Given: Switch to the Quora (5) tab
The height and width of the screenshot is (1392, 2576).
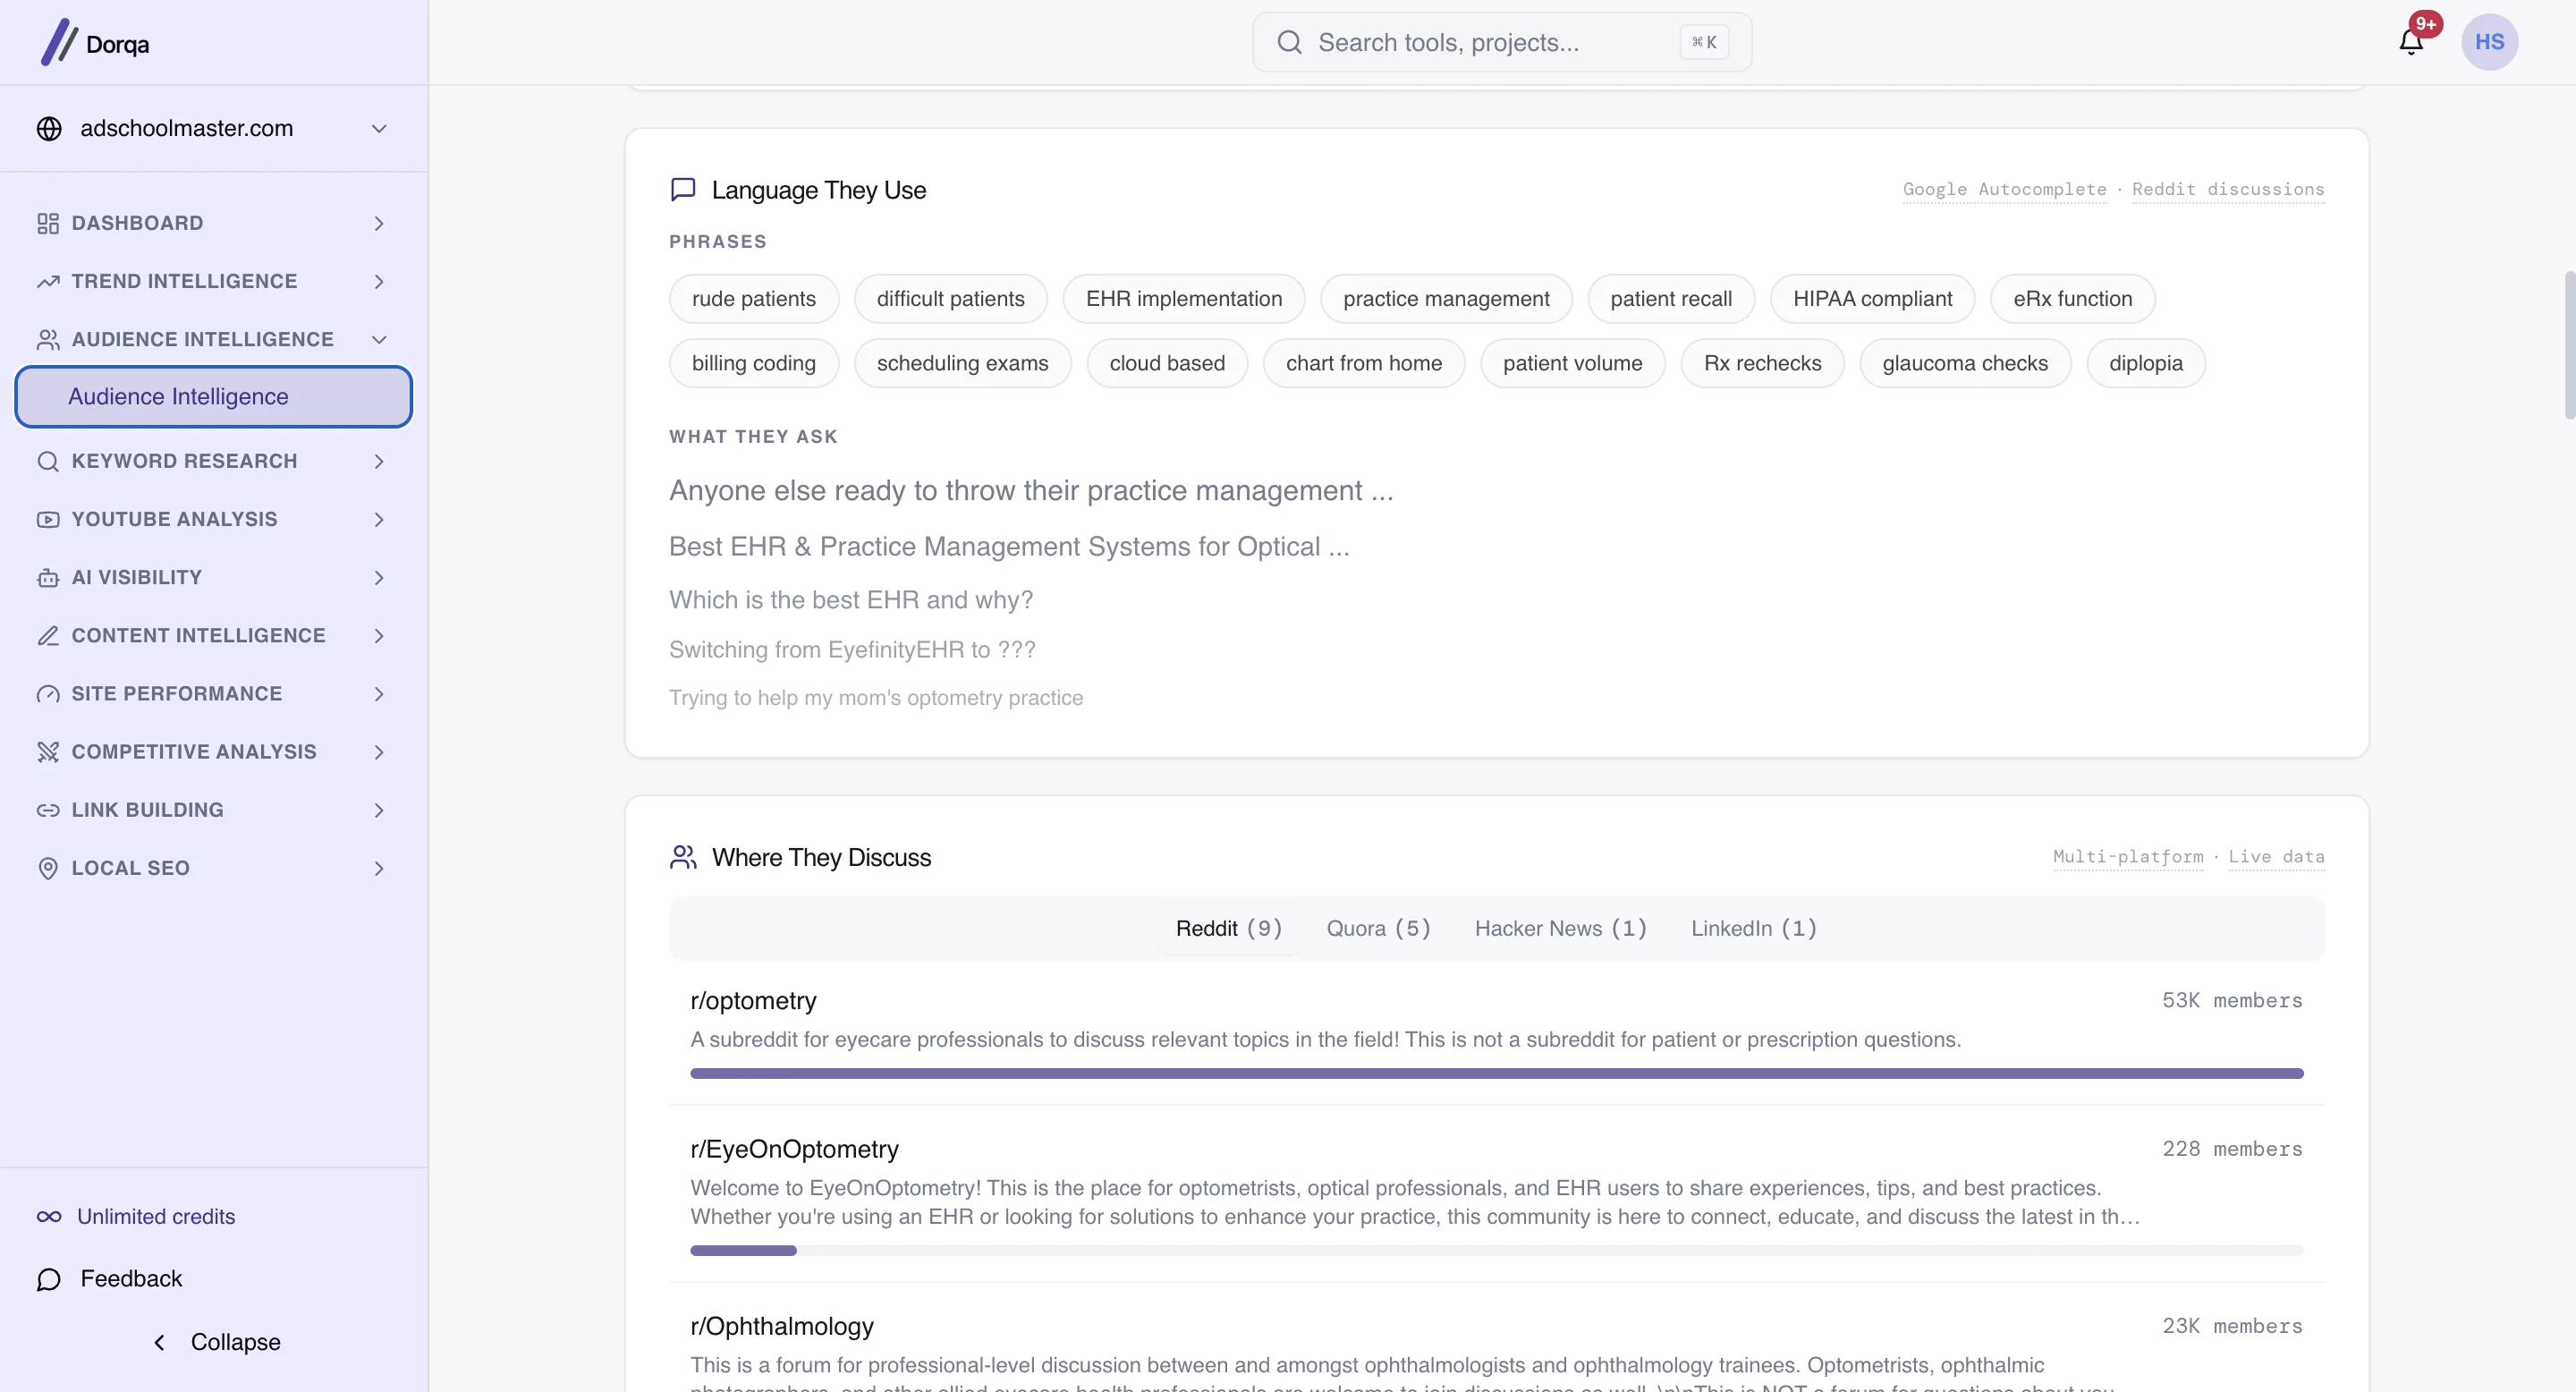Looking at the screenshot, I should coord(1378,928).
